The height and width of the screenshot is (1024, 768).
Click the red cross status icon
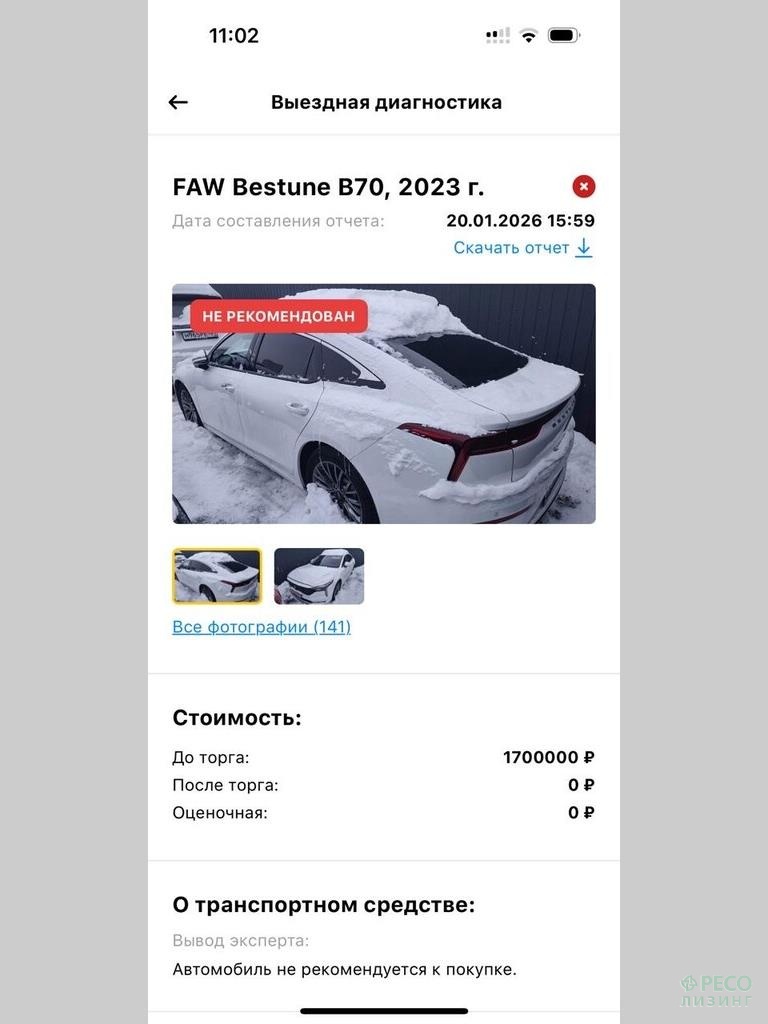coord(584,187)
